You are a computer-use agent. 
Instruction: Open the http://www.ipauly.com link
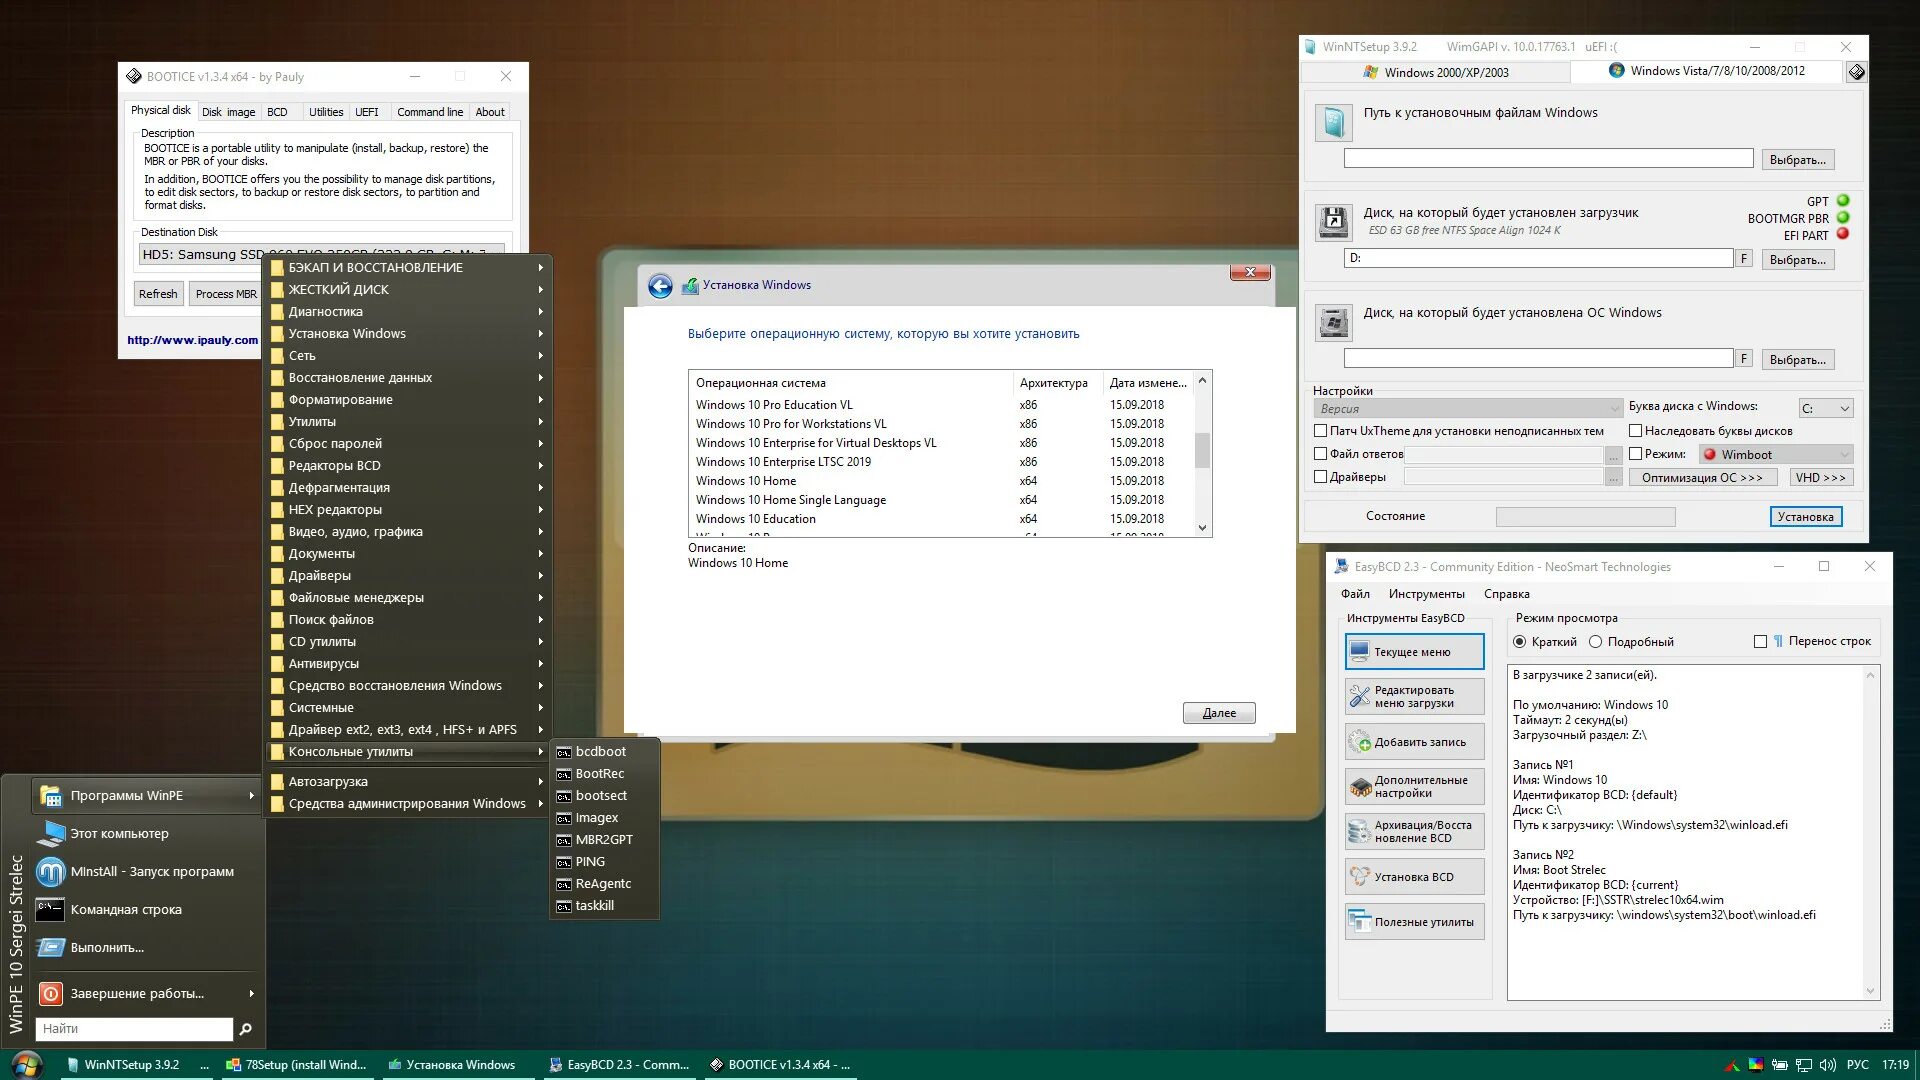[x=192, y=340]
